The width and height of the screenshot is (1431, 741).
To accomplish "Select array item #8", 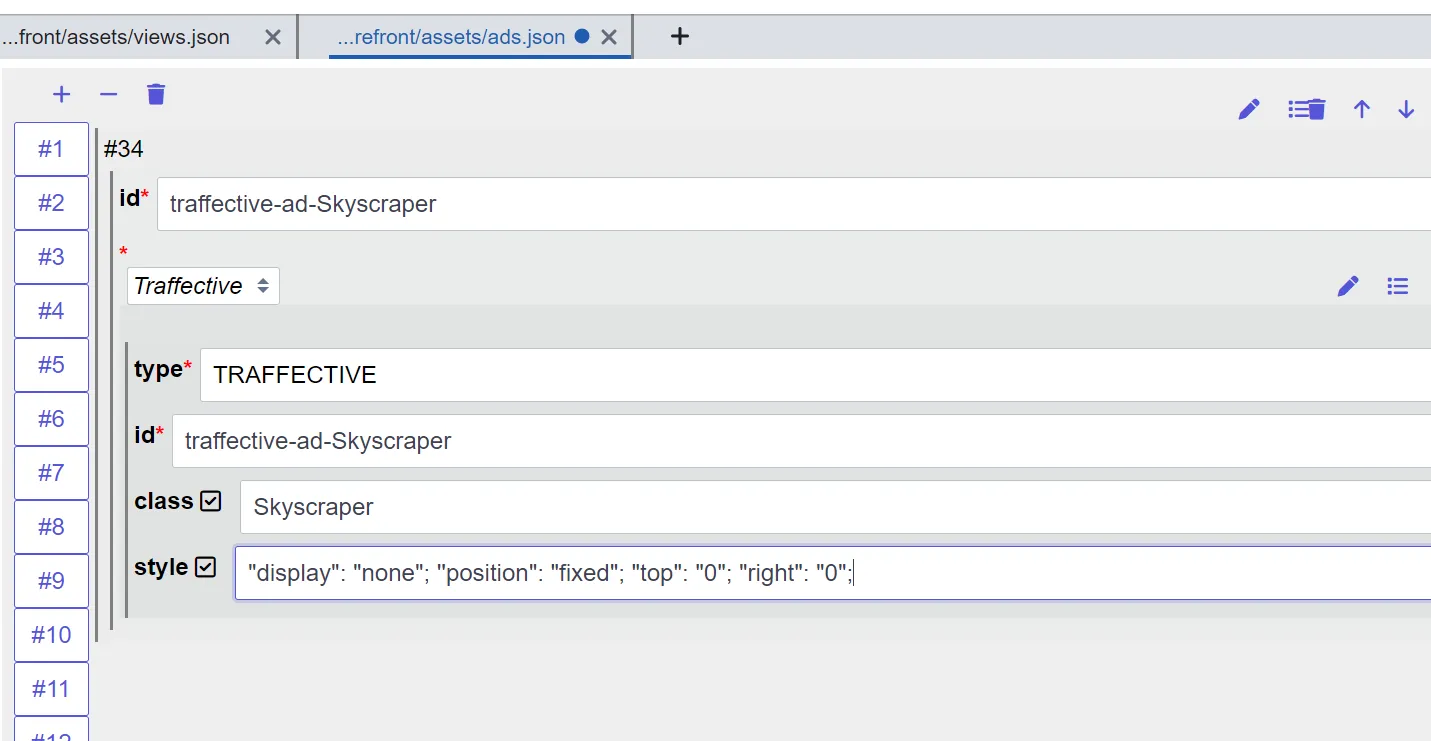I will click(51, 527).
